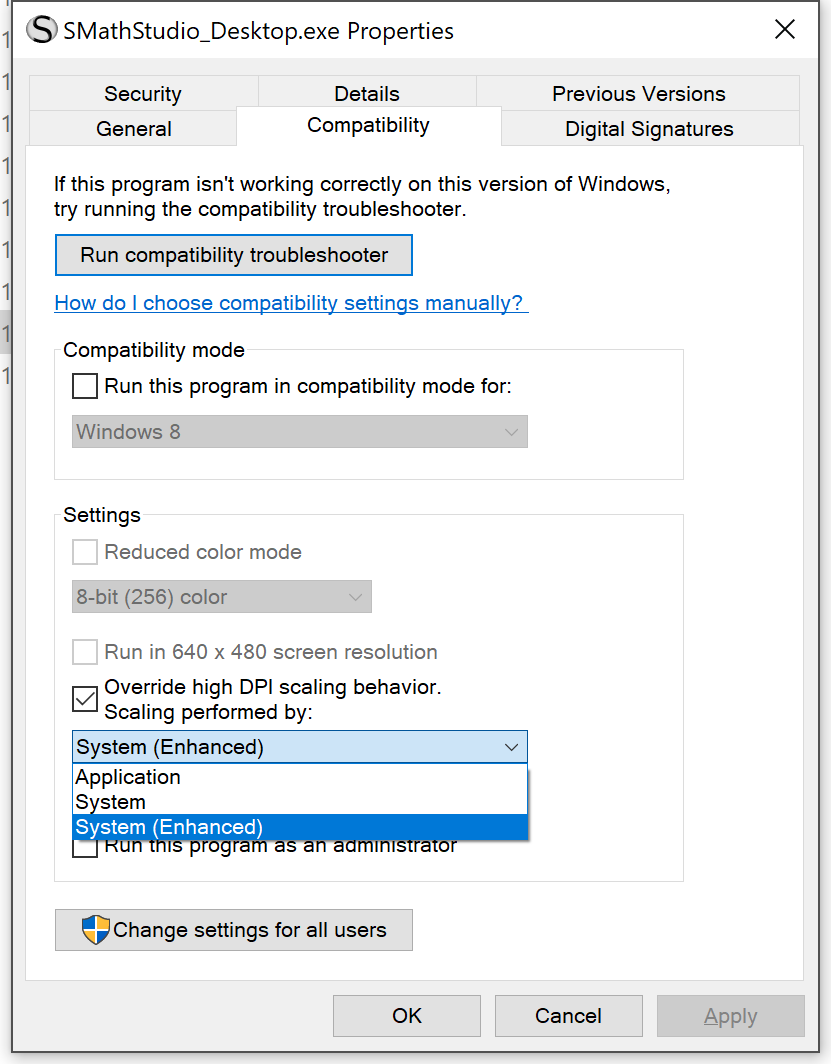The width and height of the screenshot is (831, 1064).
Task: Open the Digital Signatures tab
Action: pyautogui.click(x=649, y=129)
